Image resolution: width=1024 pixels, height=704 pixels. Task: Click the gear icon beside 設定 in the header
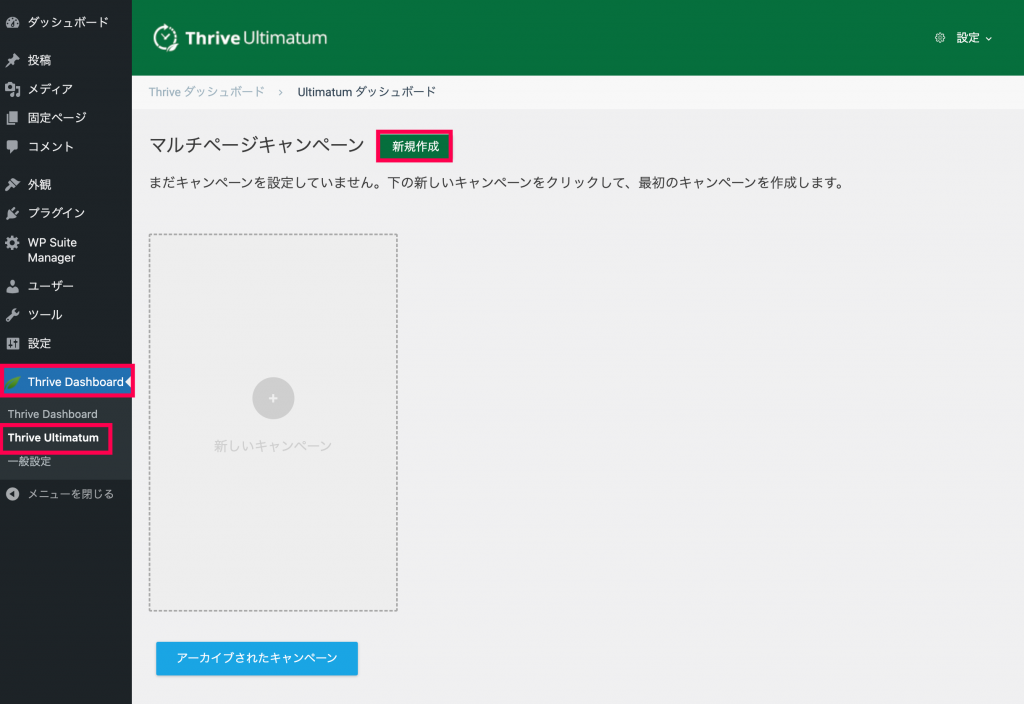point(940,38)
